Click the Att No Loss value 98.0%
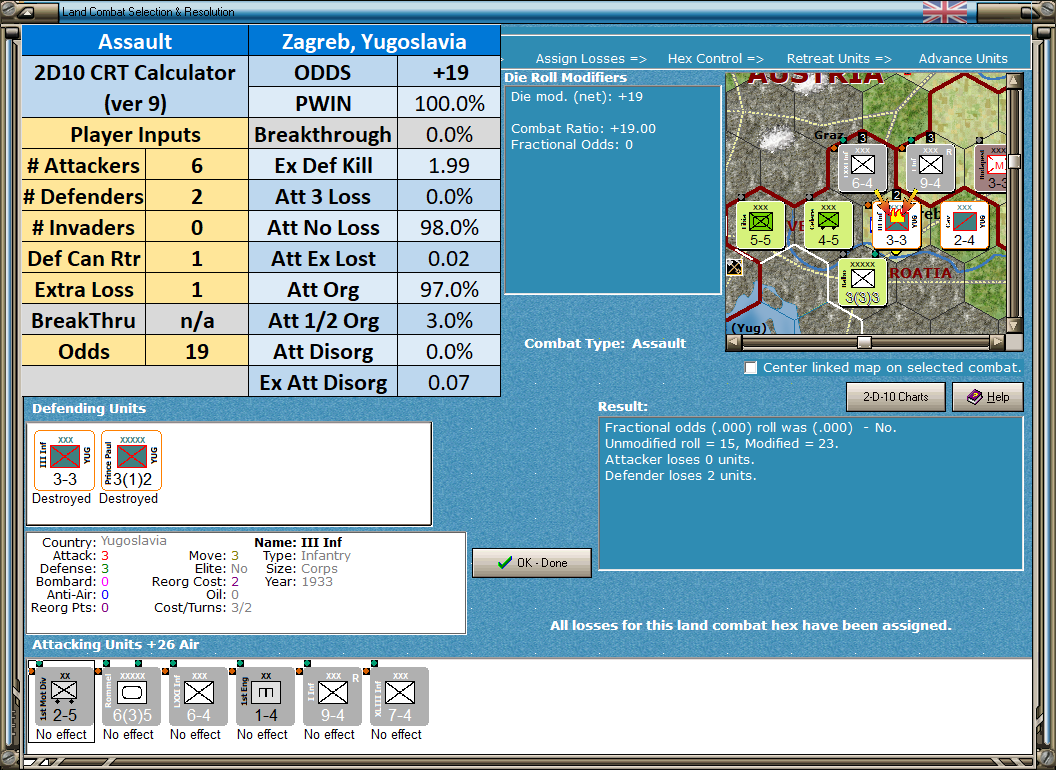The image size is (1056, 770). tap(449, 228)
